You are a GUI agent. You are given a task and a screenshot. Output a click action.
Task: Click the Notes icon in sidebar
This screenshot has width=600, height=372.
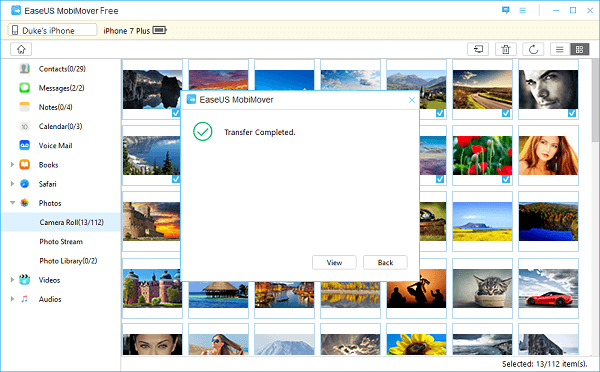pyautogui.click(x=24, y=107)
